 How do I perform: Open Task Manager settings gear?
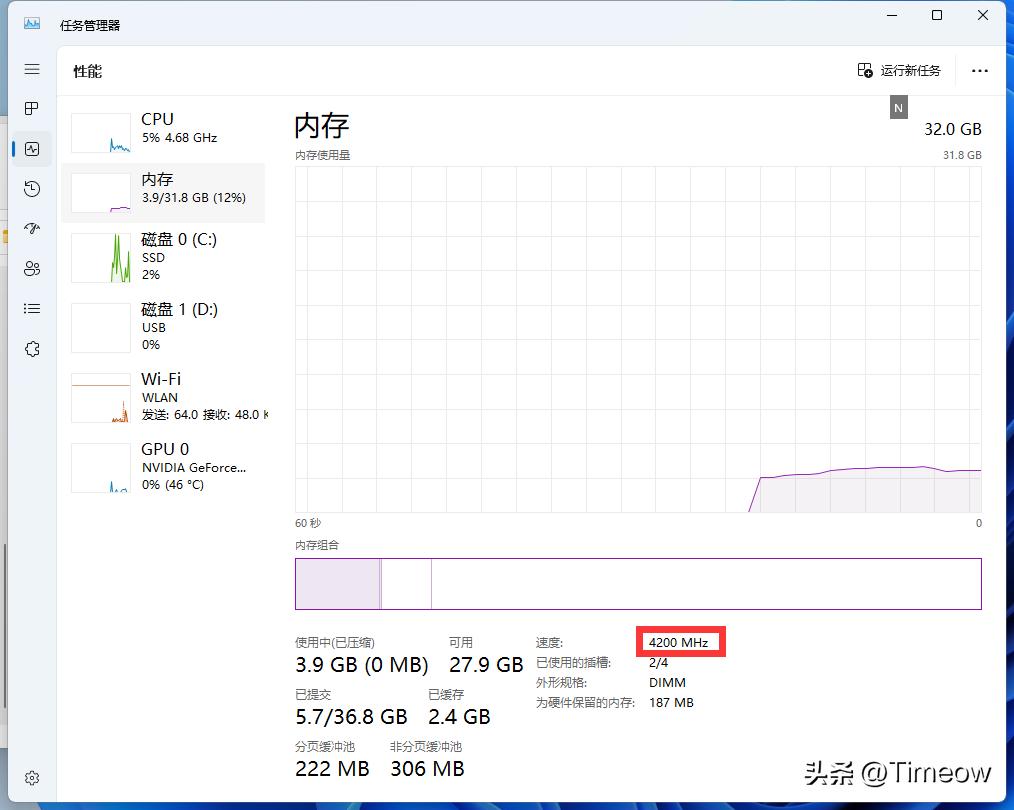31,777
